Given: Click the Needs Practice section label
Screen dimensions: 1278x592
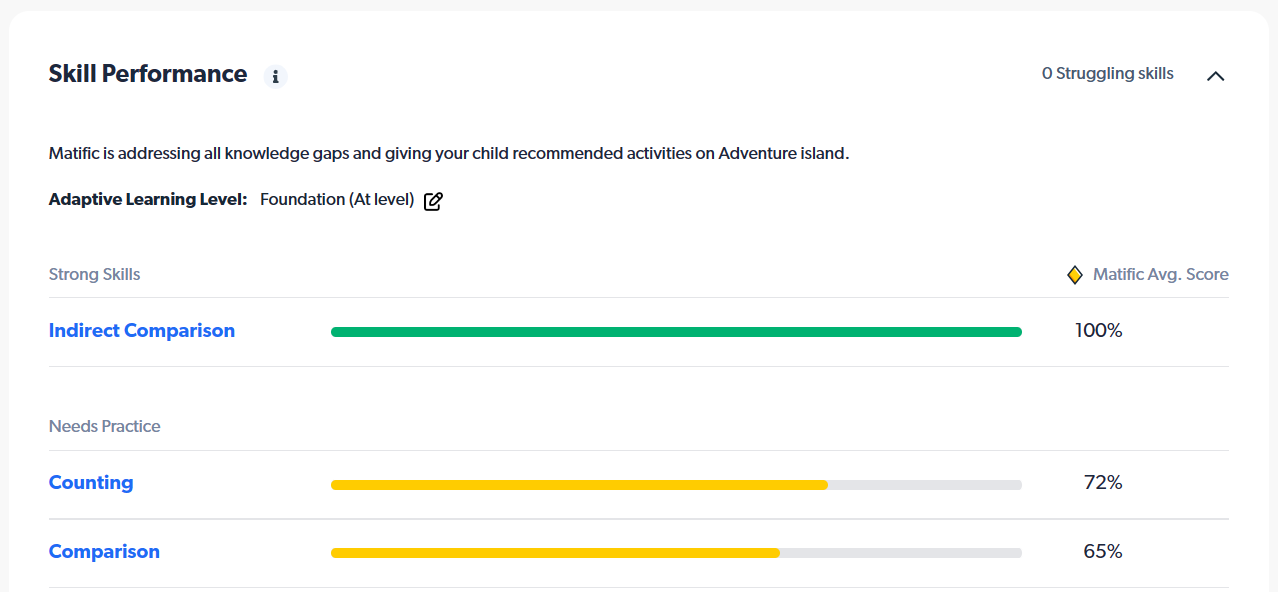Looking at the screenshot, I should tap(104, 426).
